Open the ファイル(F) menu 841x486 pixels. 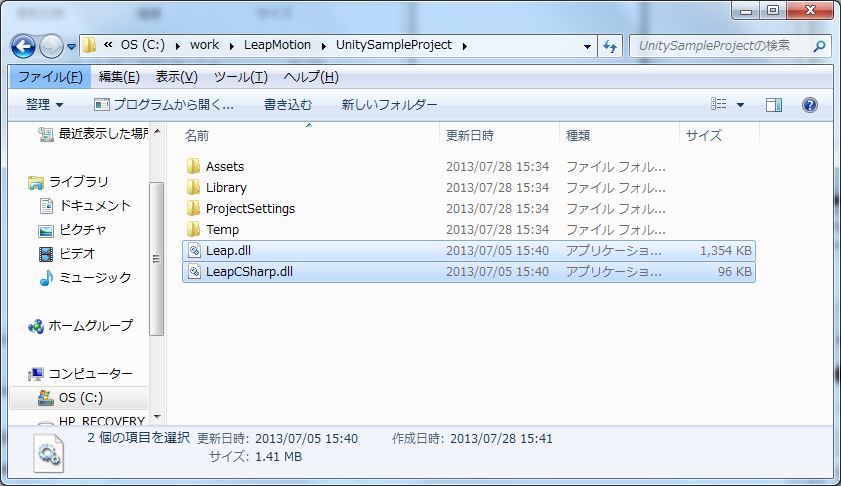coord(50,77)
